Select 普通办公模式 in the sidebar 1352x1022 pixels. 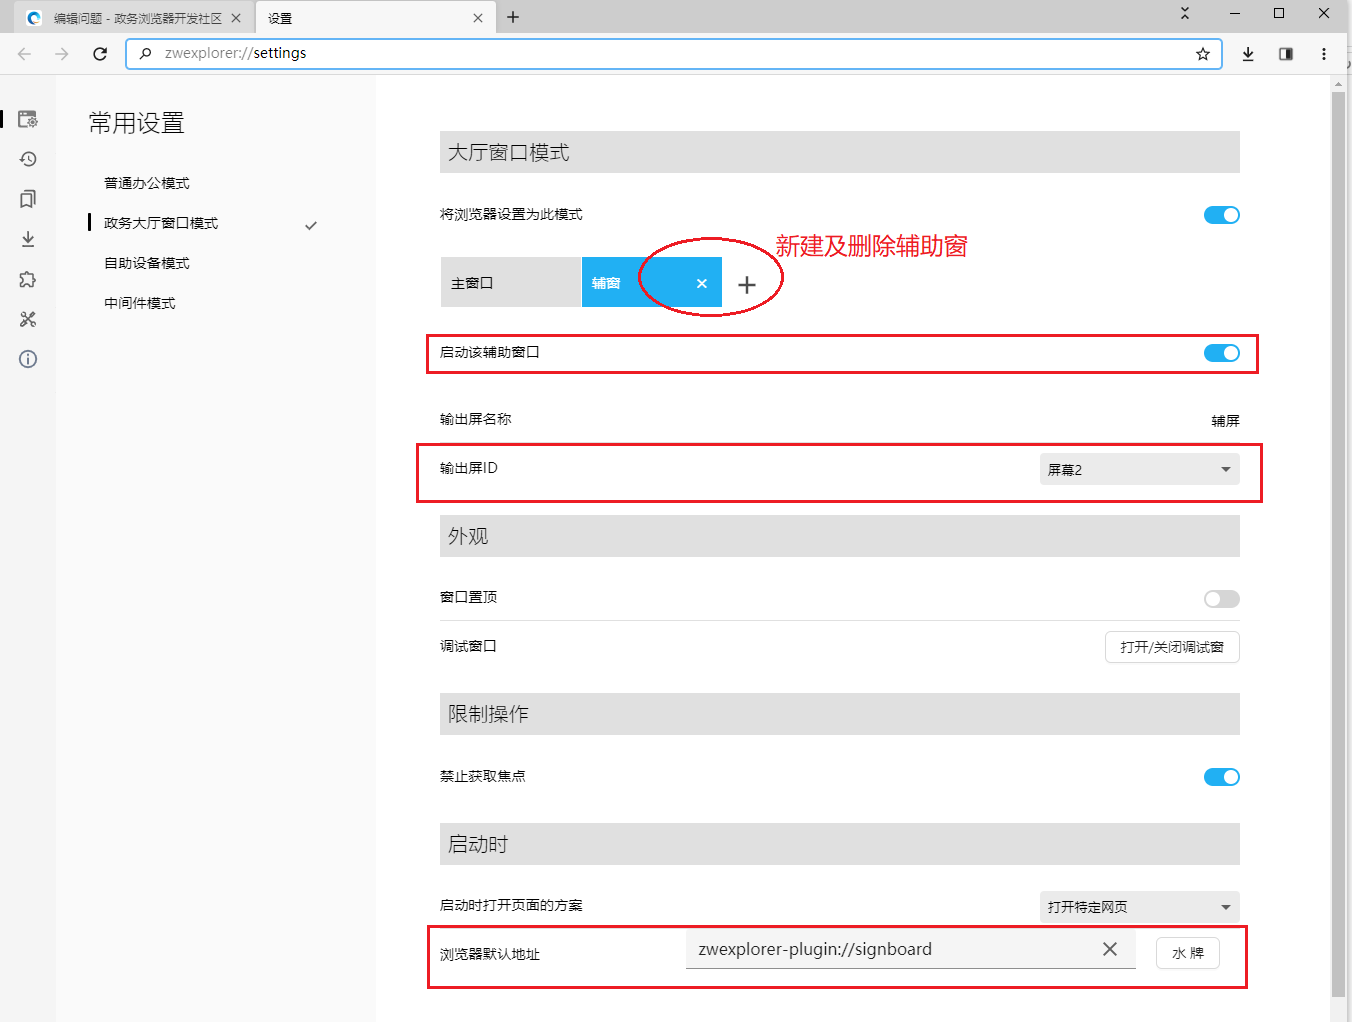(x=147, y=183)
